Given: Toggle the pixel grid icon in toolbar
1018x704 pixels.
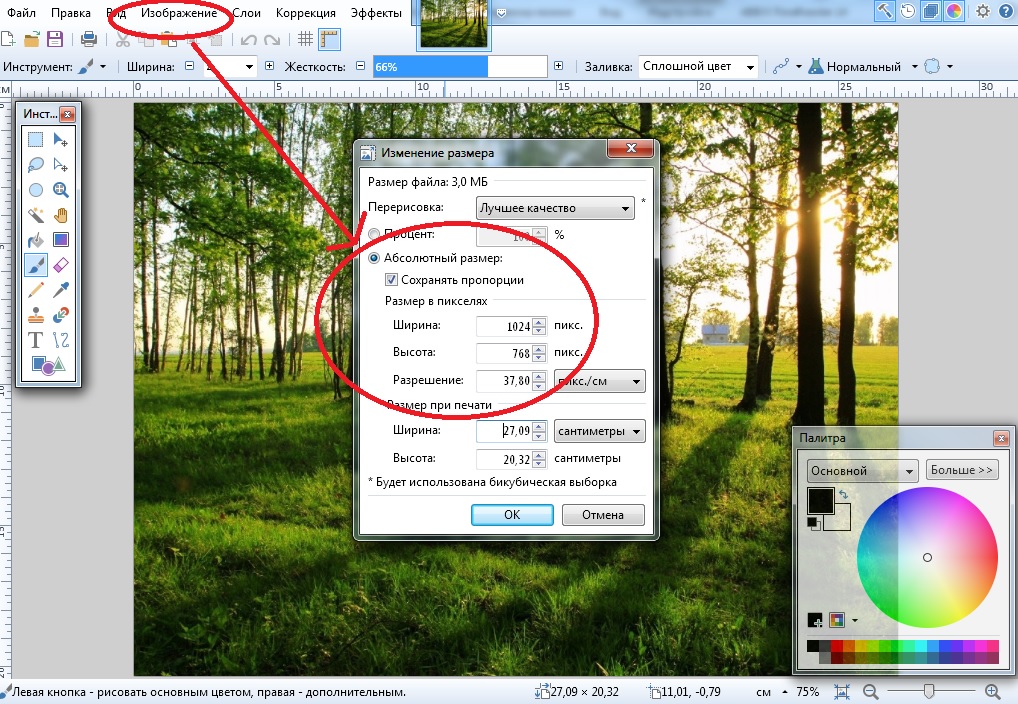Looking at the screenshot, I should tap(307, 39).
